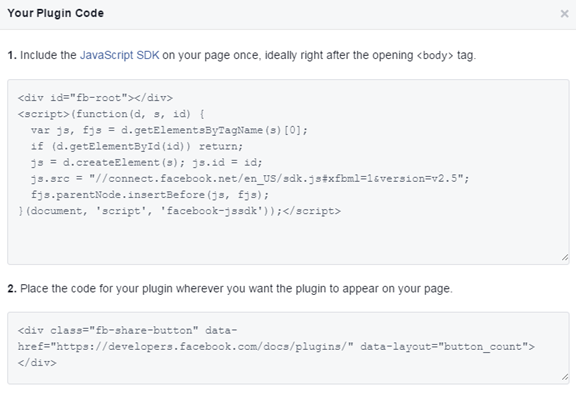Click the body tag text in step 1
The image size is (576, 399).
click(435, 55)
